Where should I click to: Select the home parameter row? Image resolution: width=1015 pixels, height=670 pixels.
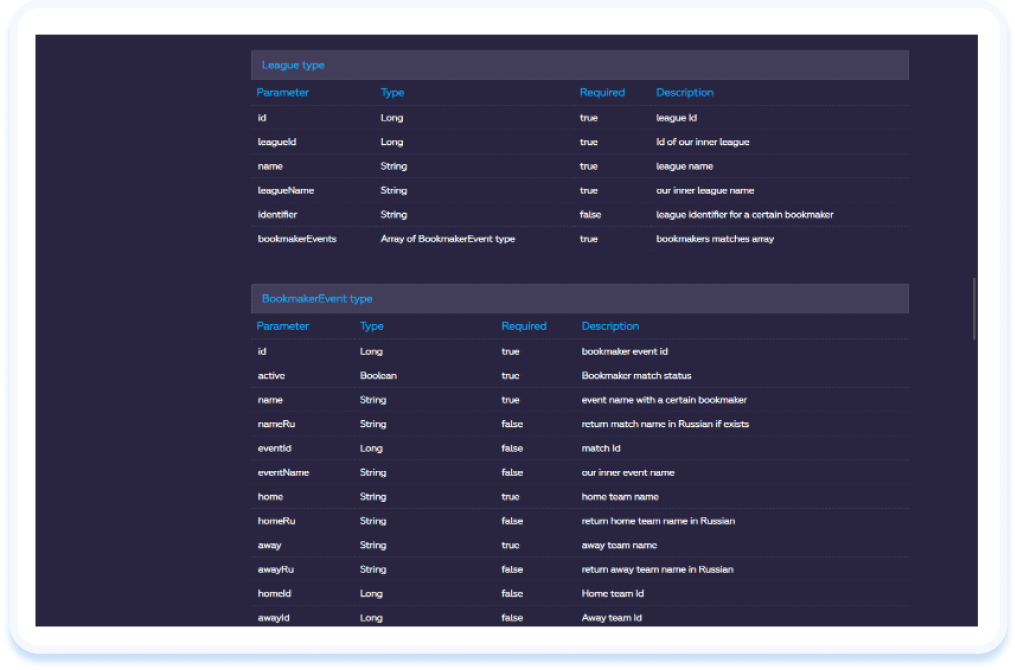[268, 496]
